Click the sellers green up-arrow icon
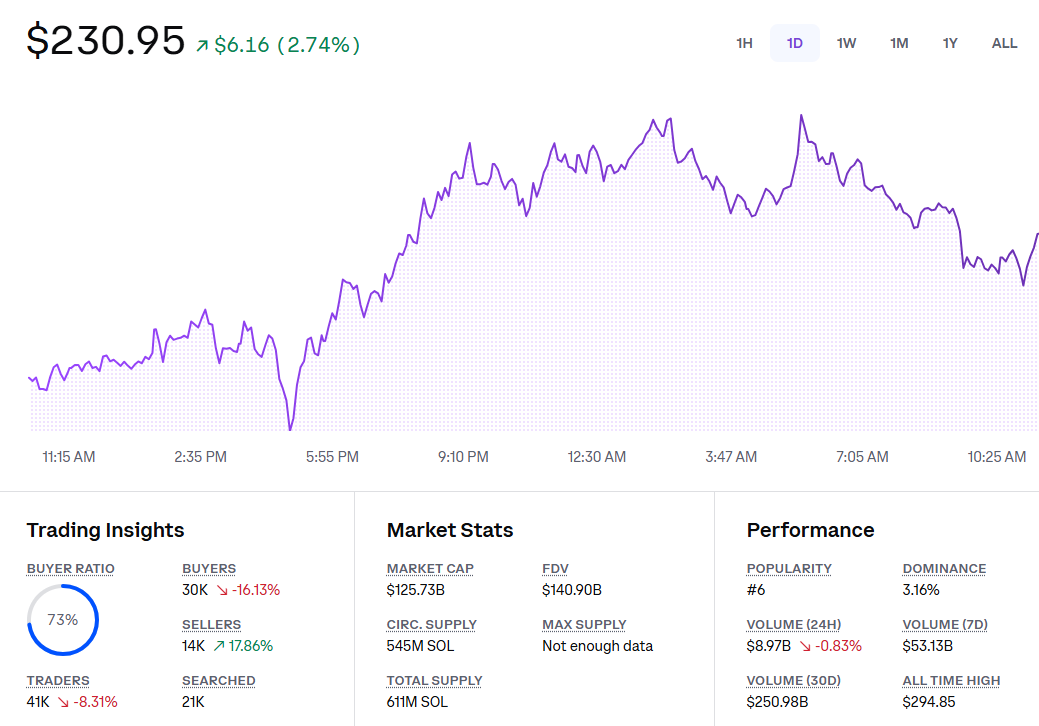Image resolution: width=1039 pixels, height=726 pixels. click(x=219, y=646)
